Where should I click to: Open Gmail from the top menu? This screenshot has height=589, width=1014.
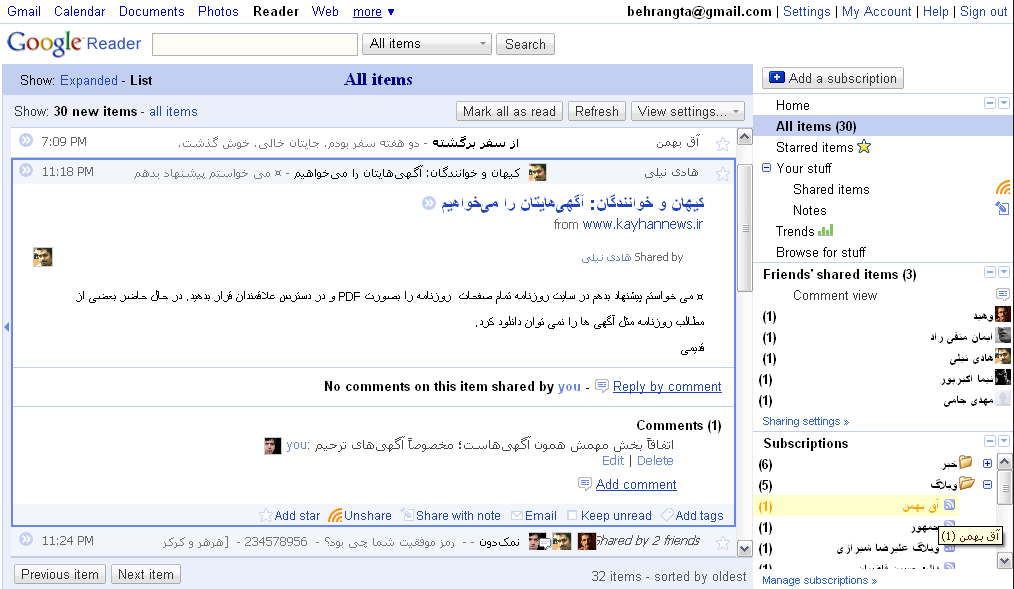23,11
